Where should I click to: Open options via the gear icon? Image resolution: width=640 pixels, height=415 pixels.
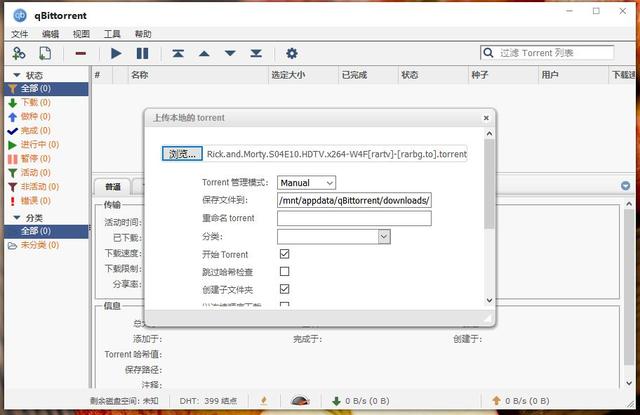292,53
